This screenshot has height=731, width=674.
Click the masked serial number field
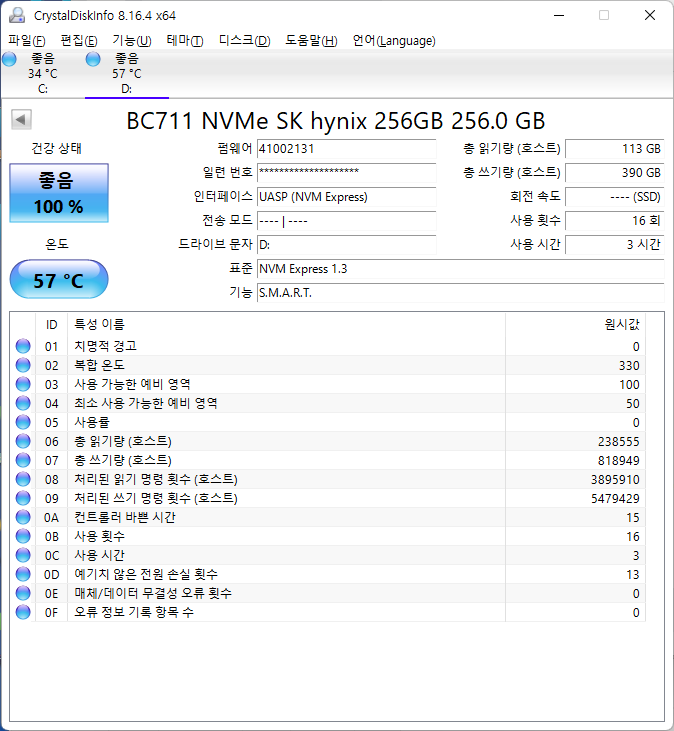pyautogui.click(x=346, y=172)
